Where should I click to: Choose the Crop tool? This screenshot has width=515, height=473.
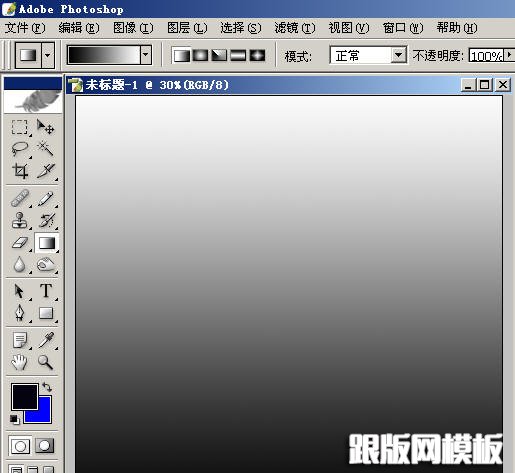coord(19,171)
